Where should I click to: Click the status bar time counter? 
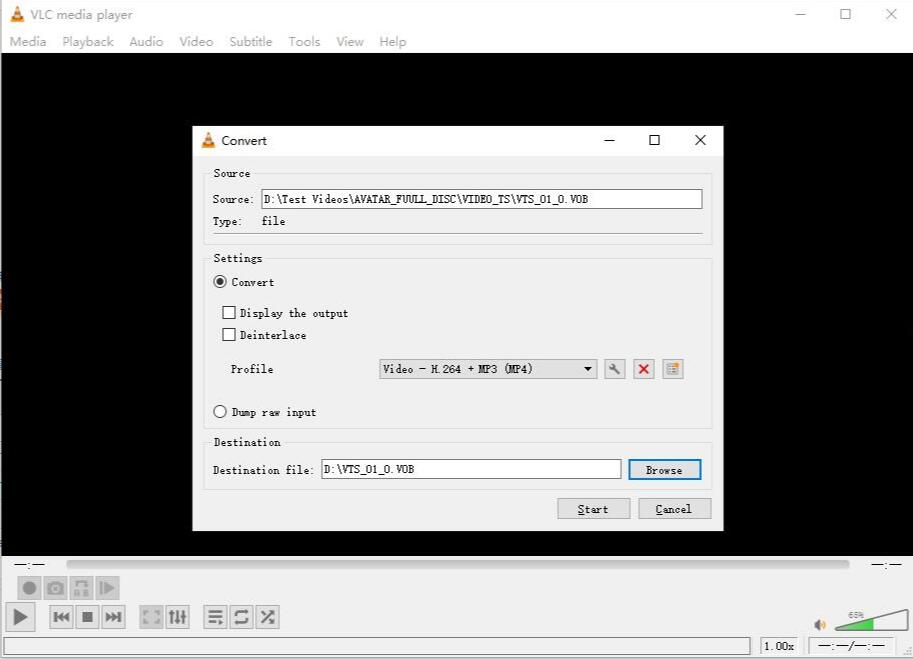point(851,646)
